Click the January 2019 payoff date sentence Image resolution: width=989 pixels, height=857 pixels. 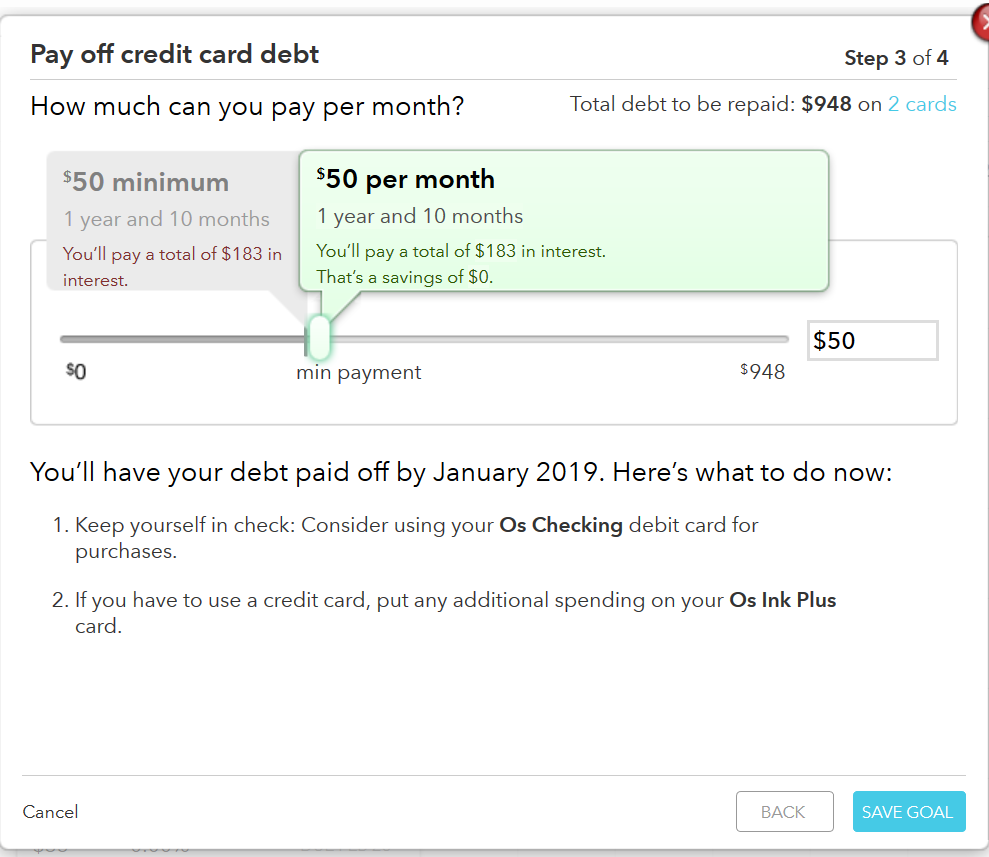click(461, 472)
